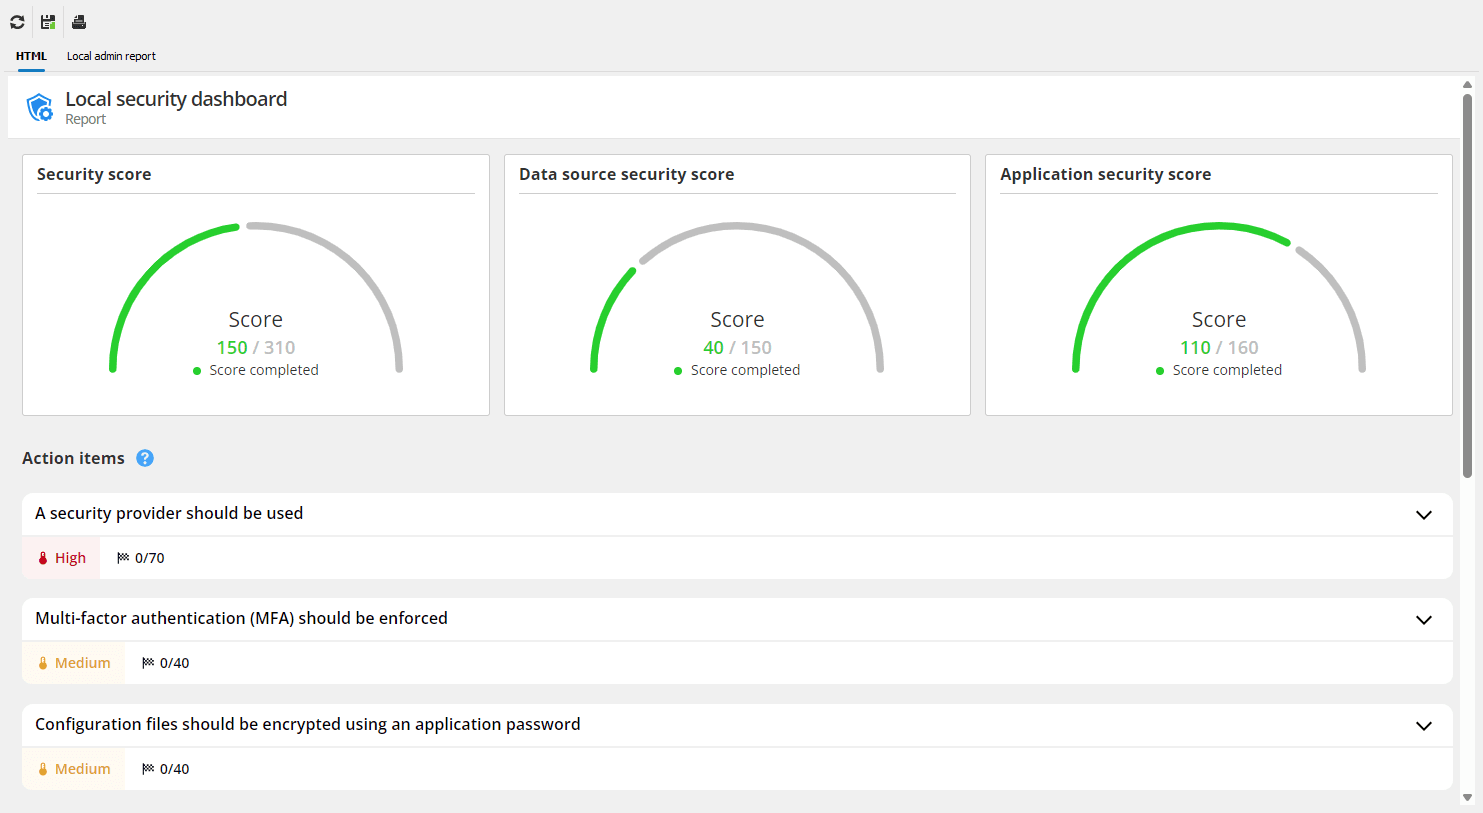
Task: Open the Local admin report tab
Action: point(111,56)
